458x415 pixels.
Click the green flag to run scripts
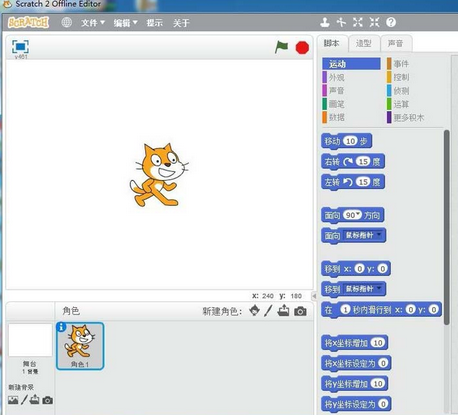point(282,47)
